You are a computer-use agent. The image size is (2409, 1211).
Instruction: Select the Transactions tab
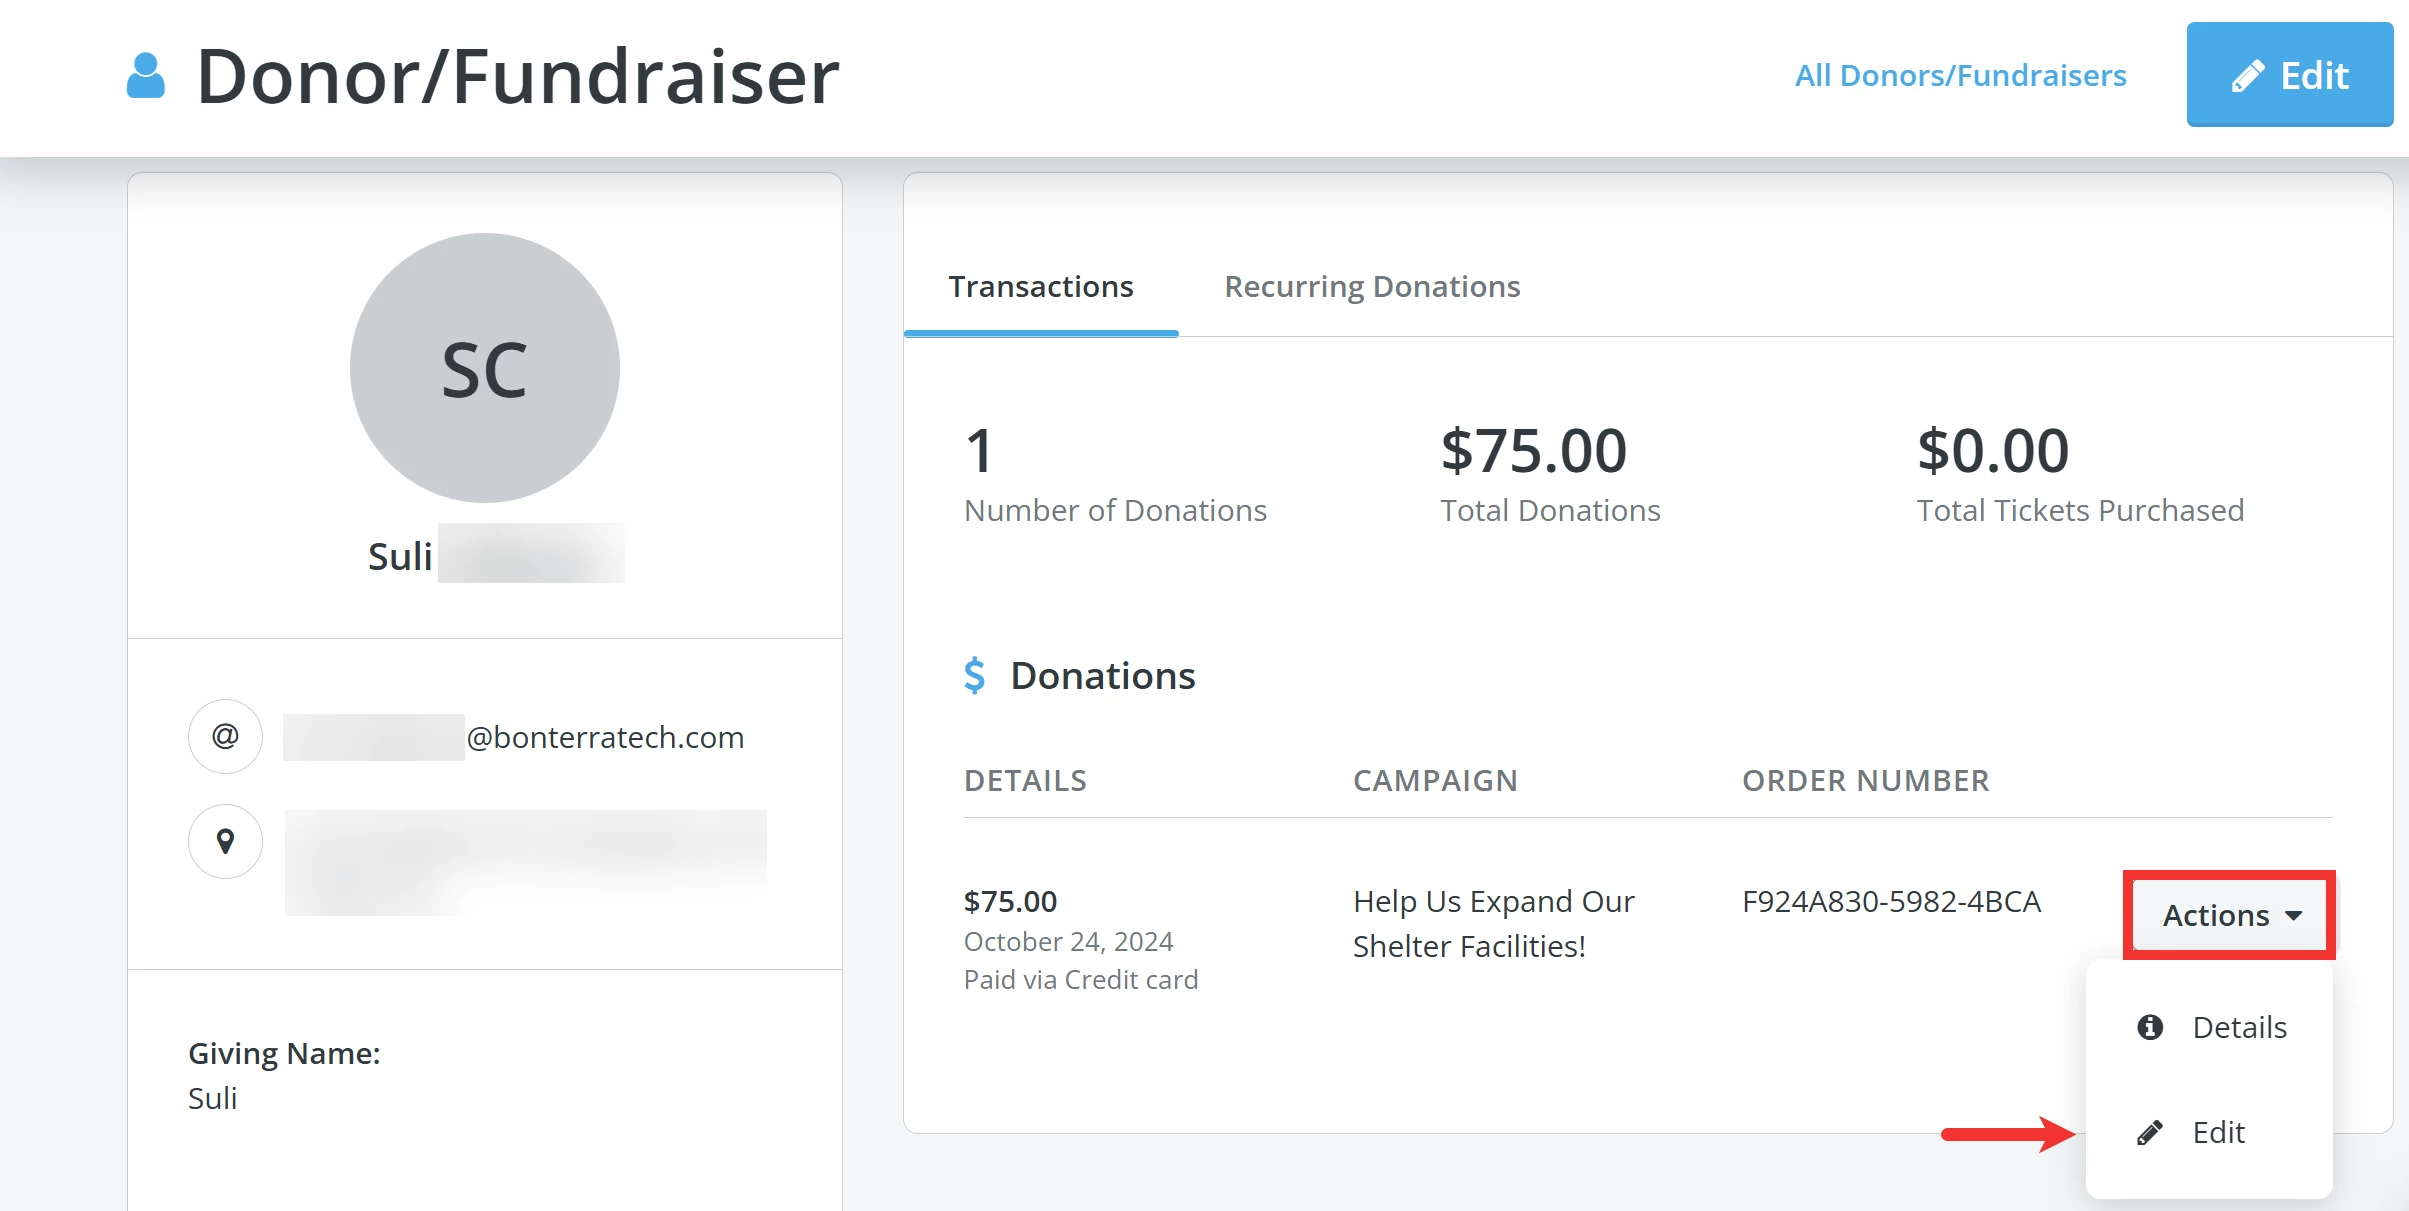click(1041, 287)
